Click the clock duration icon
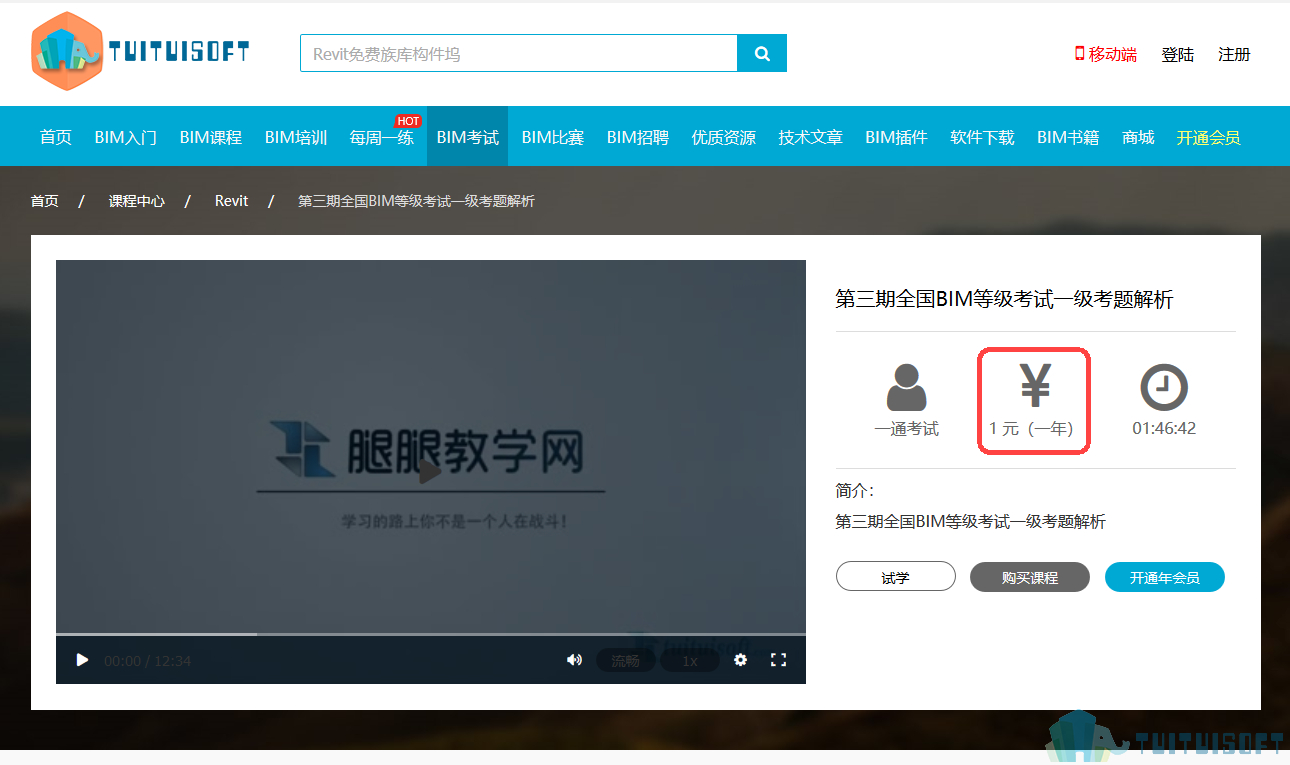Image resolution: width=1290 pixels, height=765 pixels. [x=1164, y=387]
